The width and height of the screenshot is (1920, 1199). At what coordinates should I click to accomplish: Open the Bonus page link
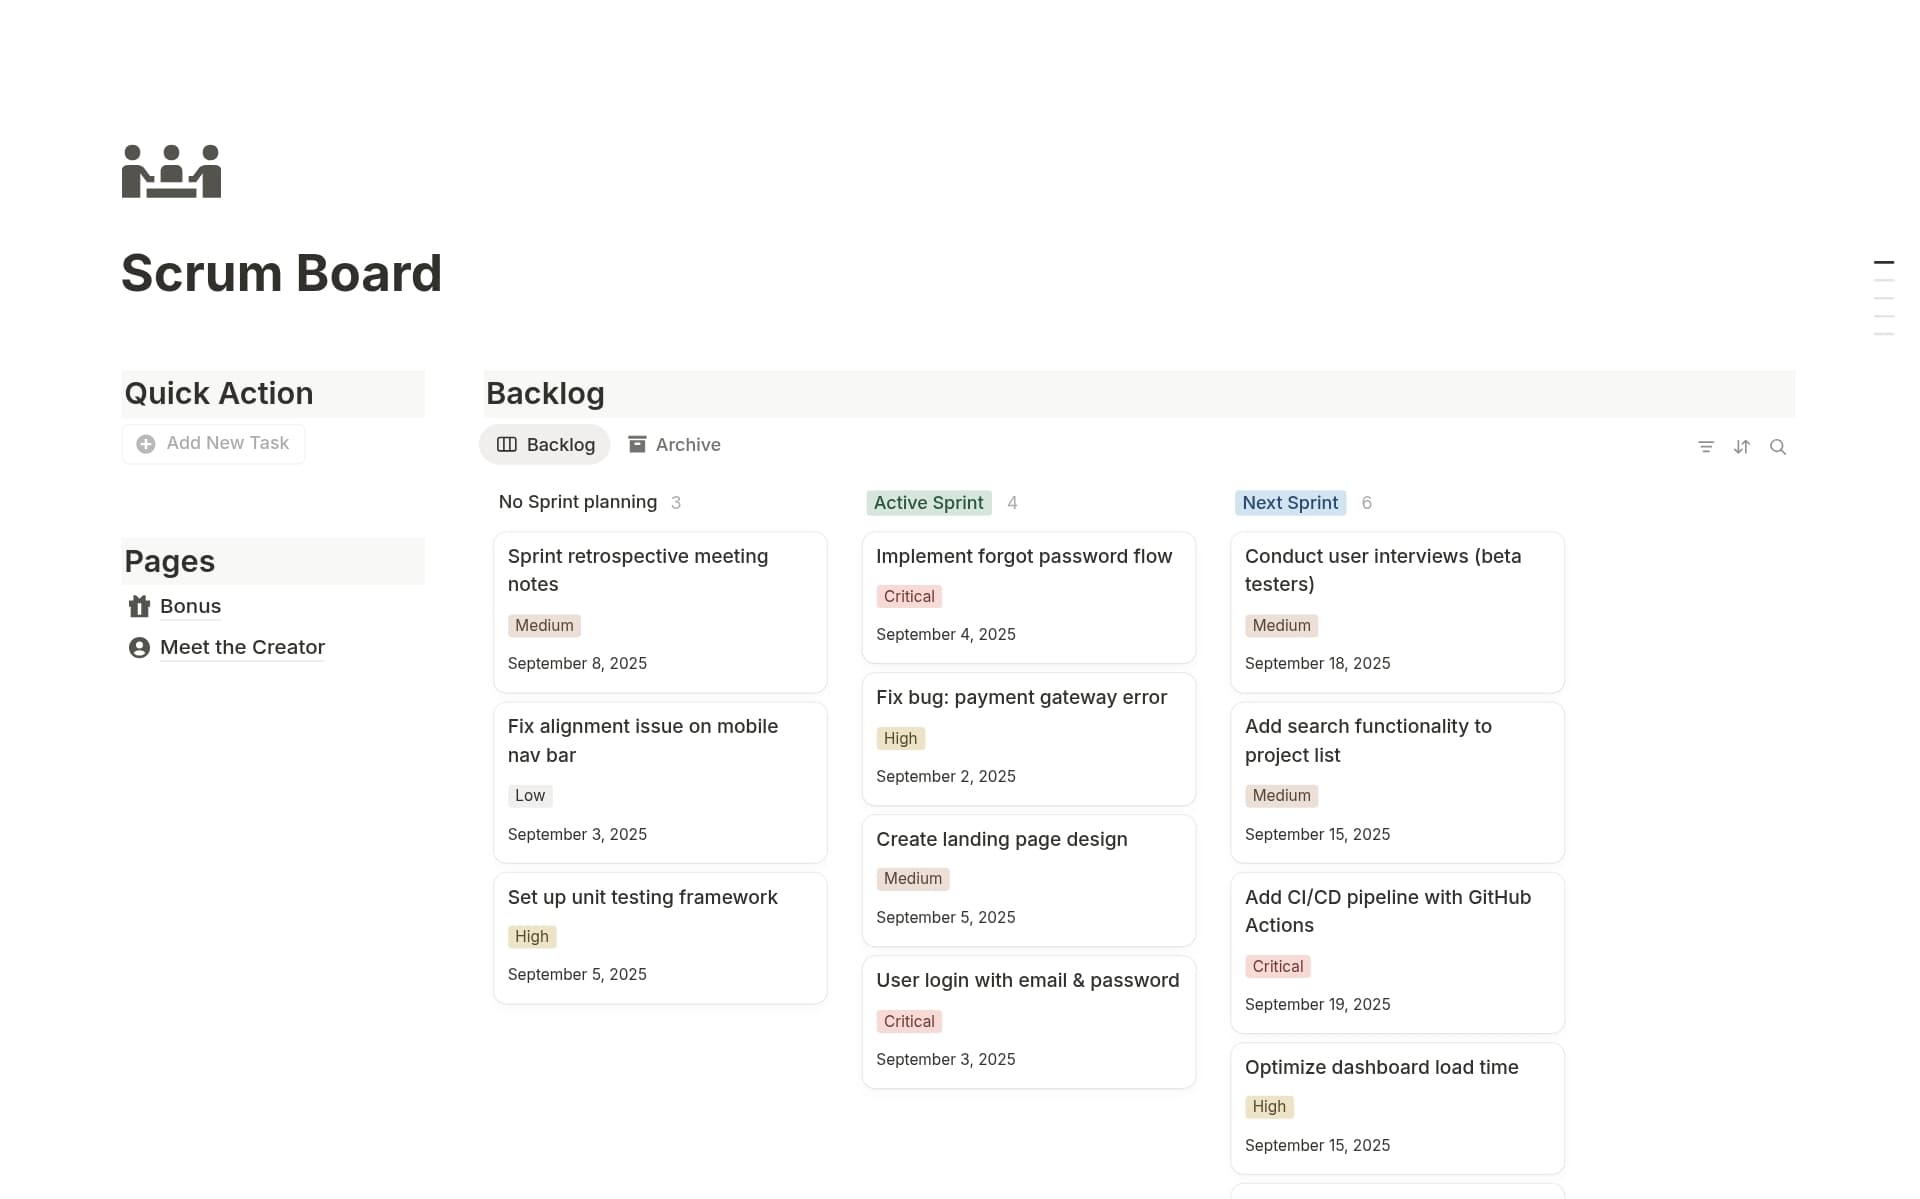point(190,606)
